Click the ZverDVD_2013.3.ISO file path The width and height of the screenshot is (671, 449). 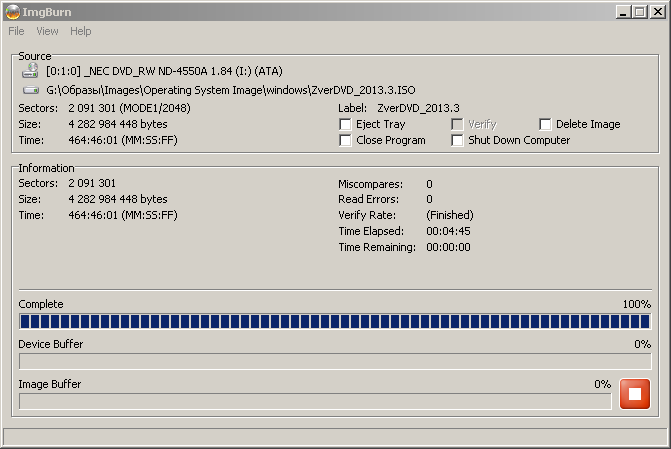[231, 90]
